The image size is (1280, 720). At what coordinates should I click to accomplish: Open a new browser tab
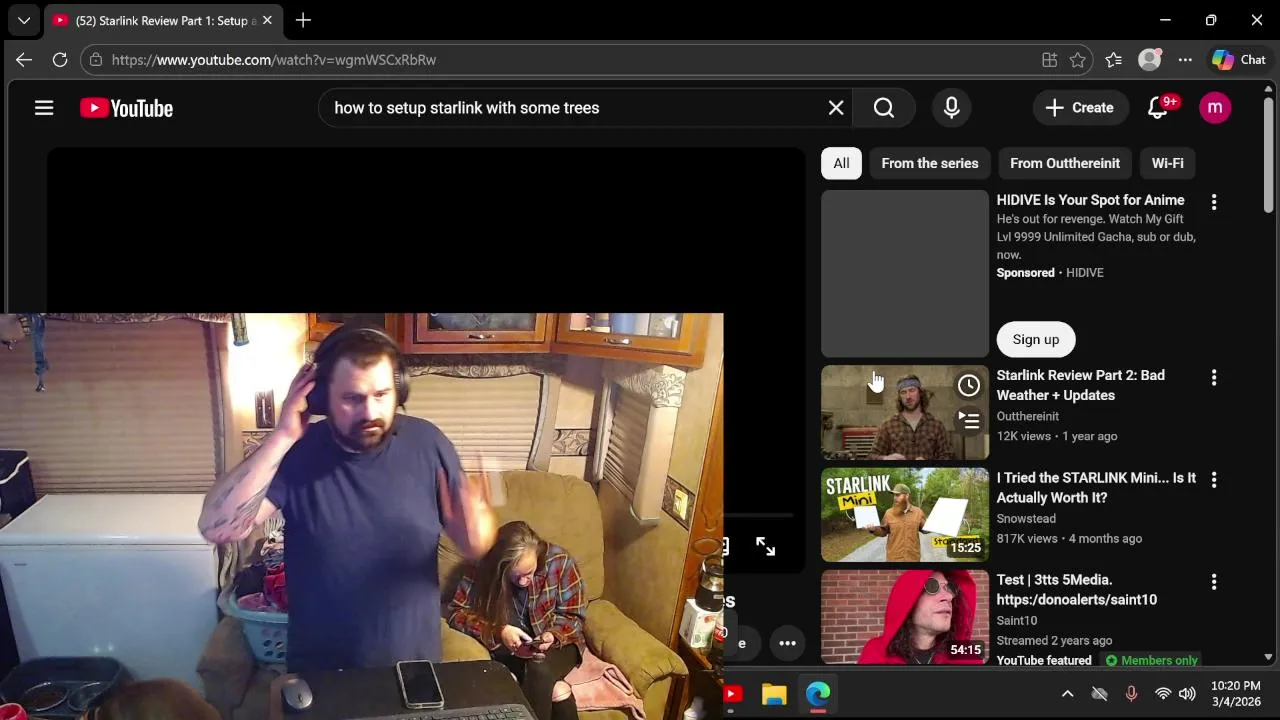[x=303, y=20]
